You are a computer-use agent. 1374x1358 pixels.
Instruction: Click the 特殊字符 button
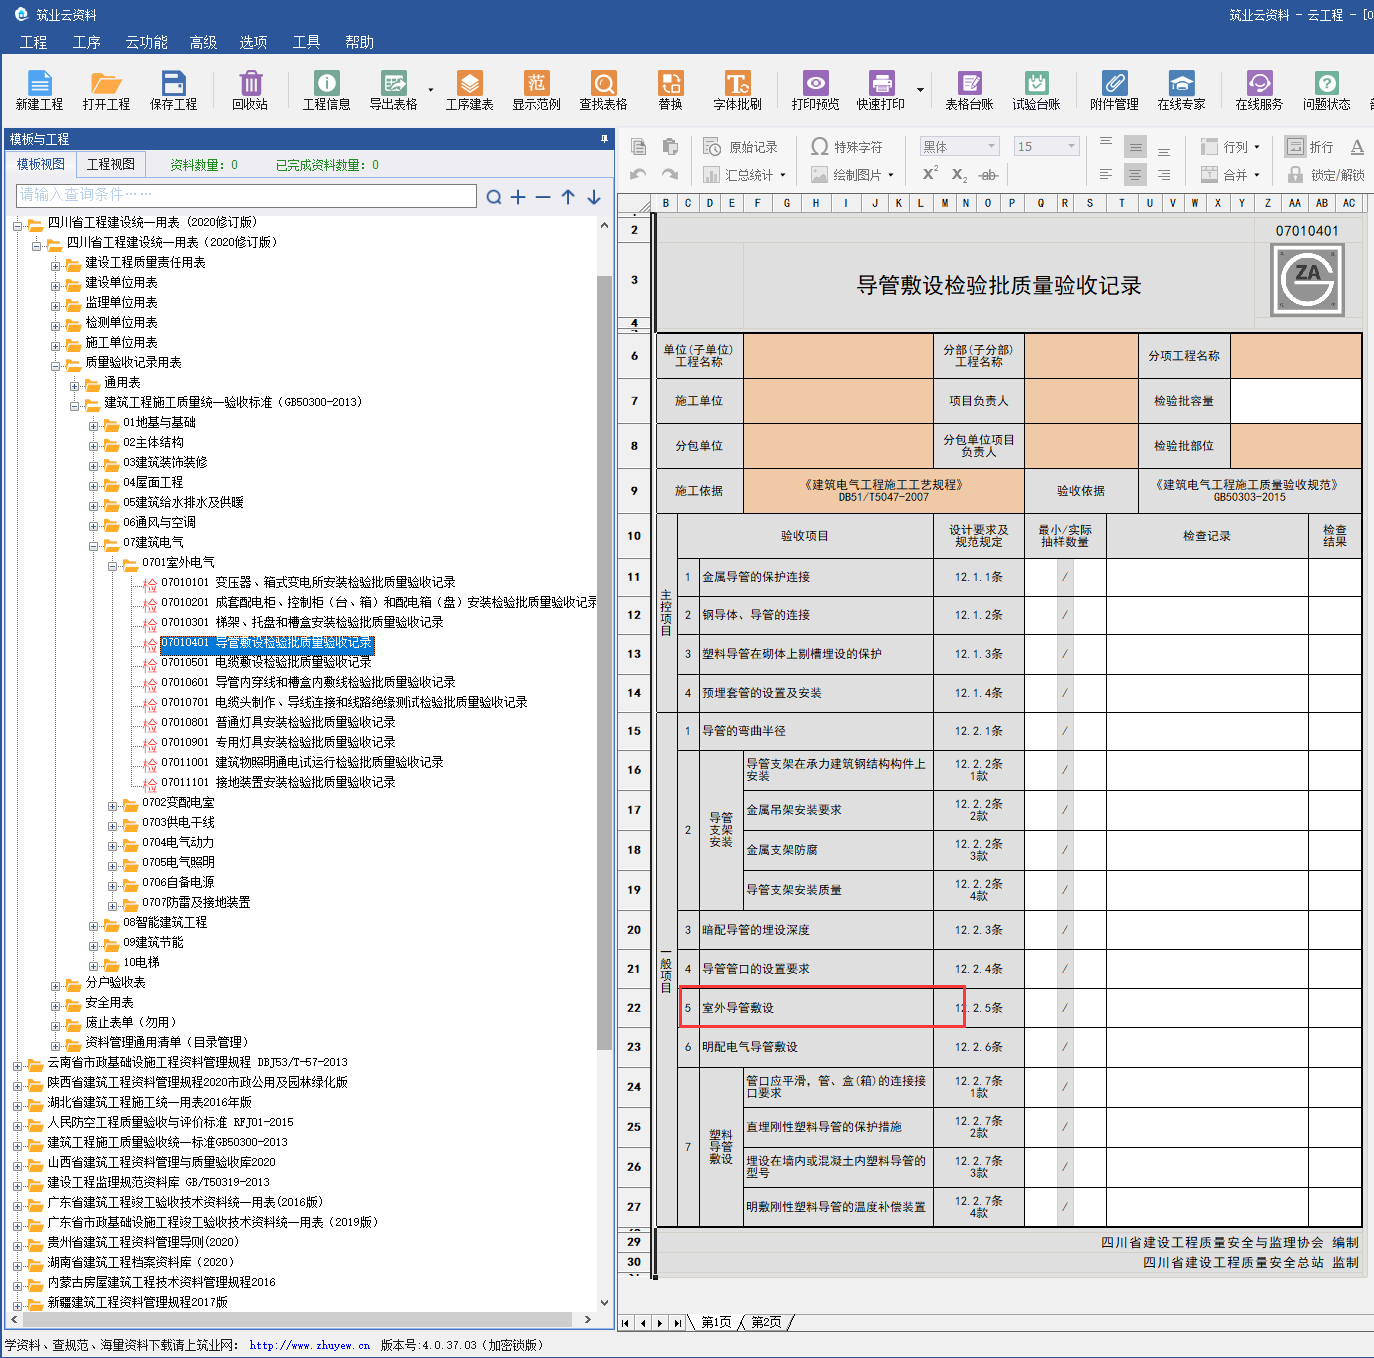(x=847, y=147)
